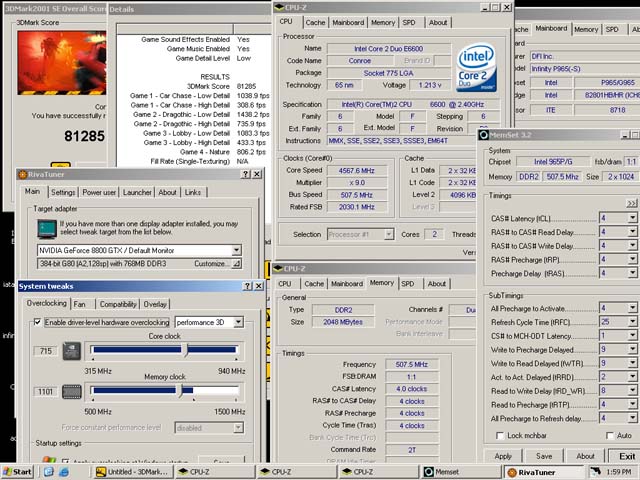This screenshot has width=640, height=480.
Task: Click the MemSet timings expand arrows icon
Action: [631, 203]
